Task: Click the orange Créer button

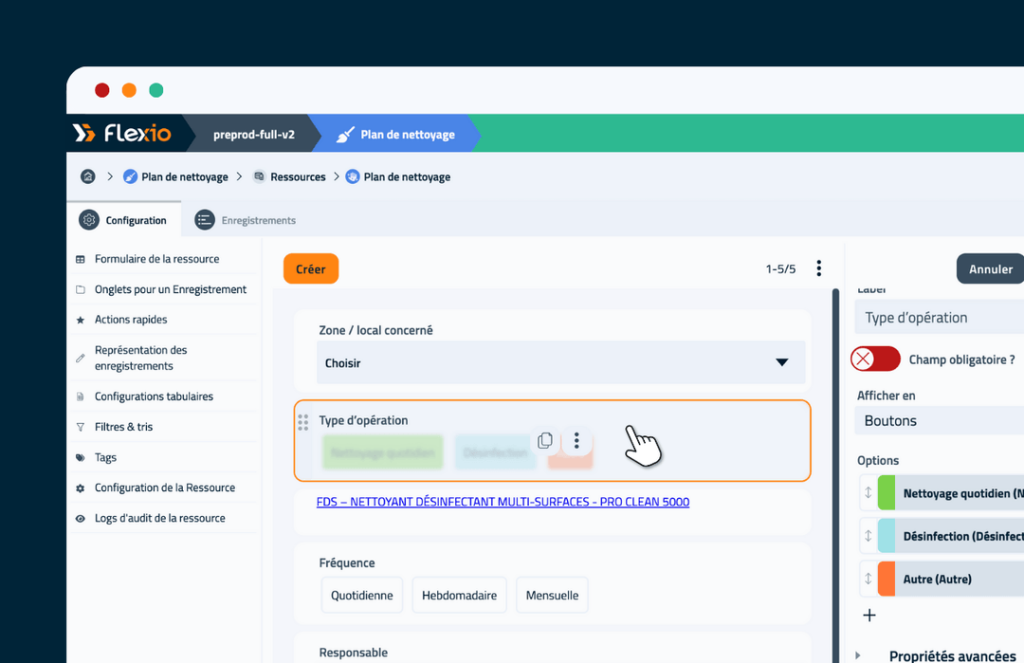Action: (311, 269)
